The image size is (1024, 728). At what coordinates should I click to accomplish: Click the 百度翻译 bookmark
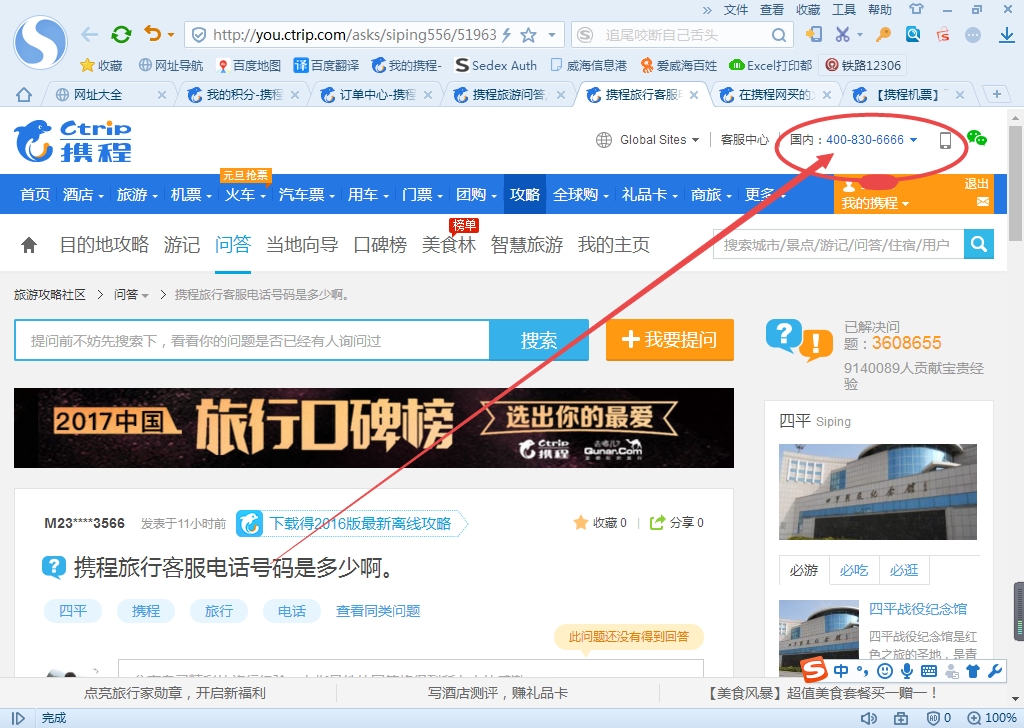click(326, 65)
